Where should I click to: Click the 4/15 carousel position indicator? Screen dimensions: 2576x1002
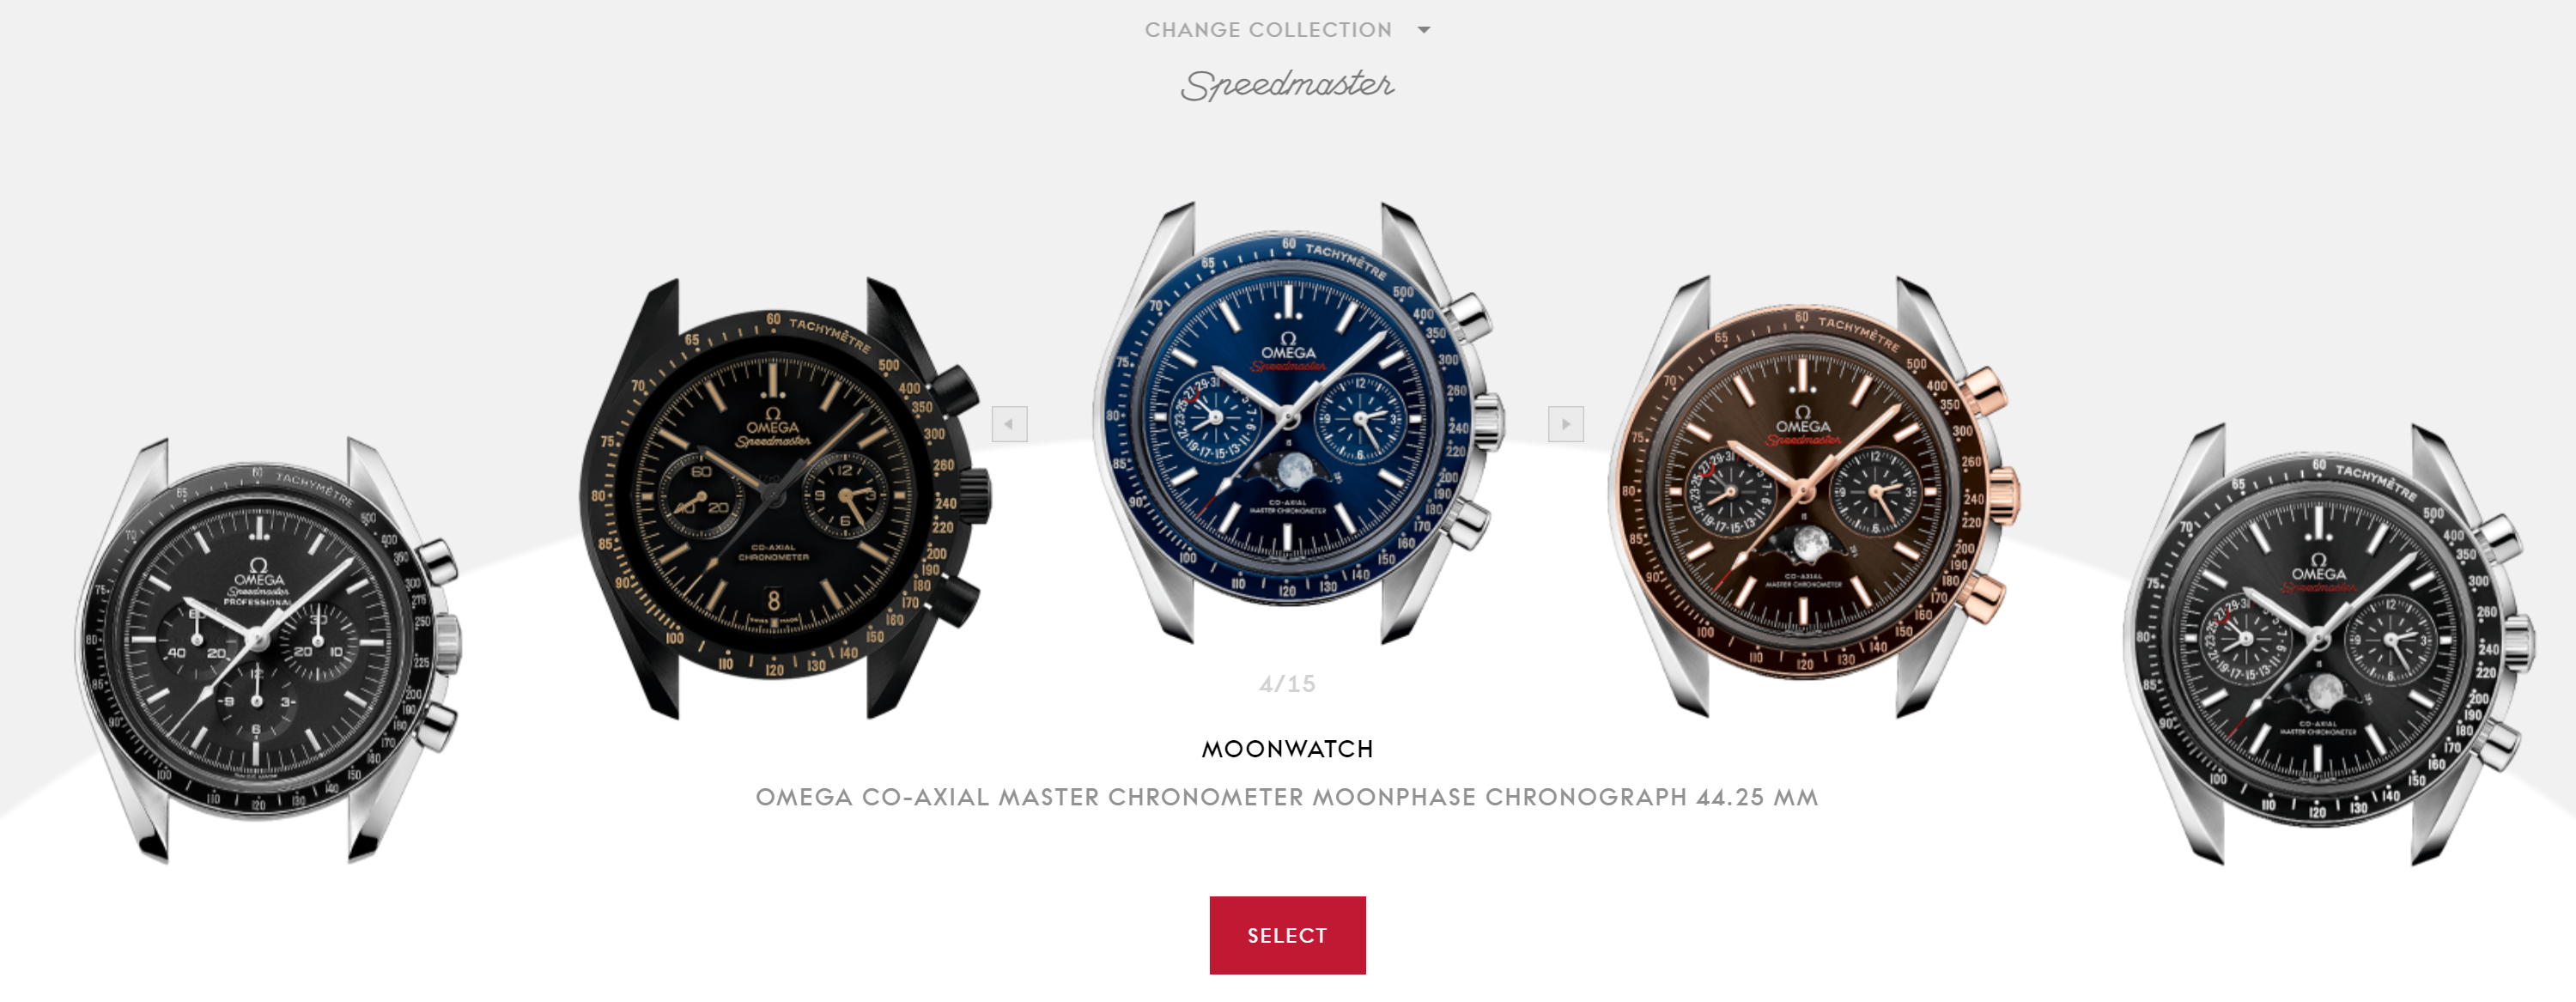click(1287, 684)
